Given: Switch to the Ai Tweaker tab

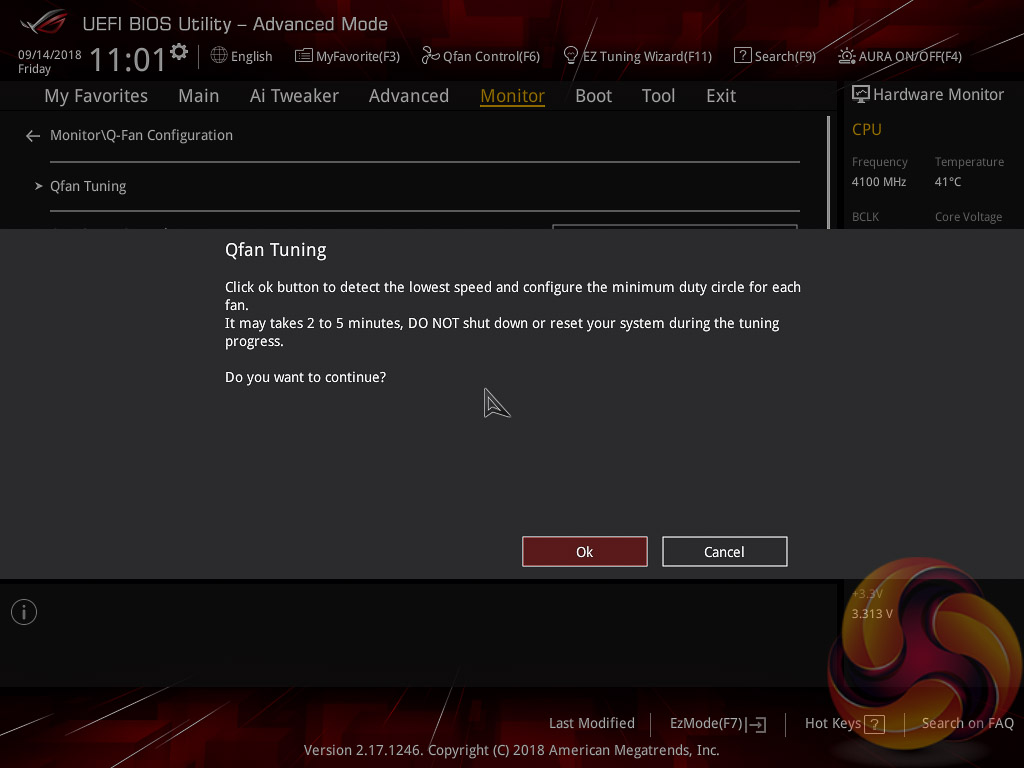Looking at the screenshot, I should pyautogui.click(x=294, y=96).
